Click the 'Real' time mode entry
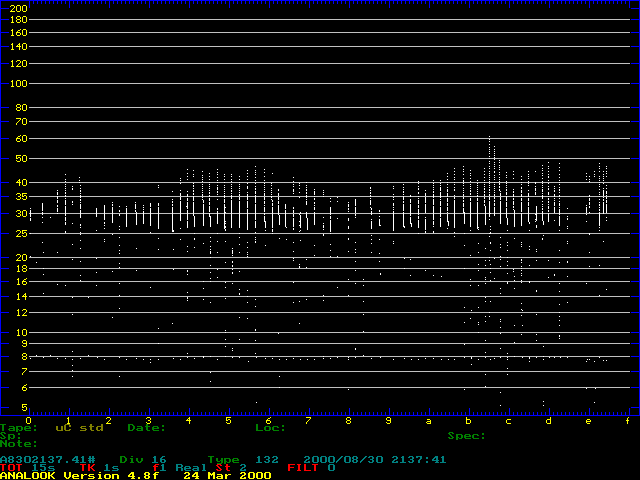This screenshot has height=480, width=640. point(191,468)
